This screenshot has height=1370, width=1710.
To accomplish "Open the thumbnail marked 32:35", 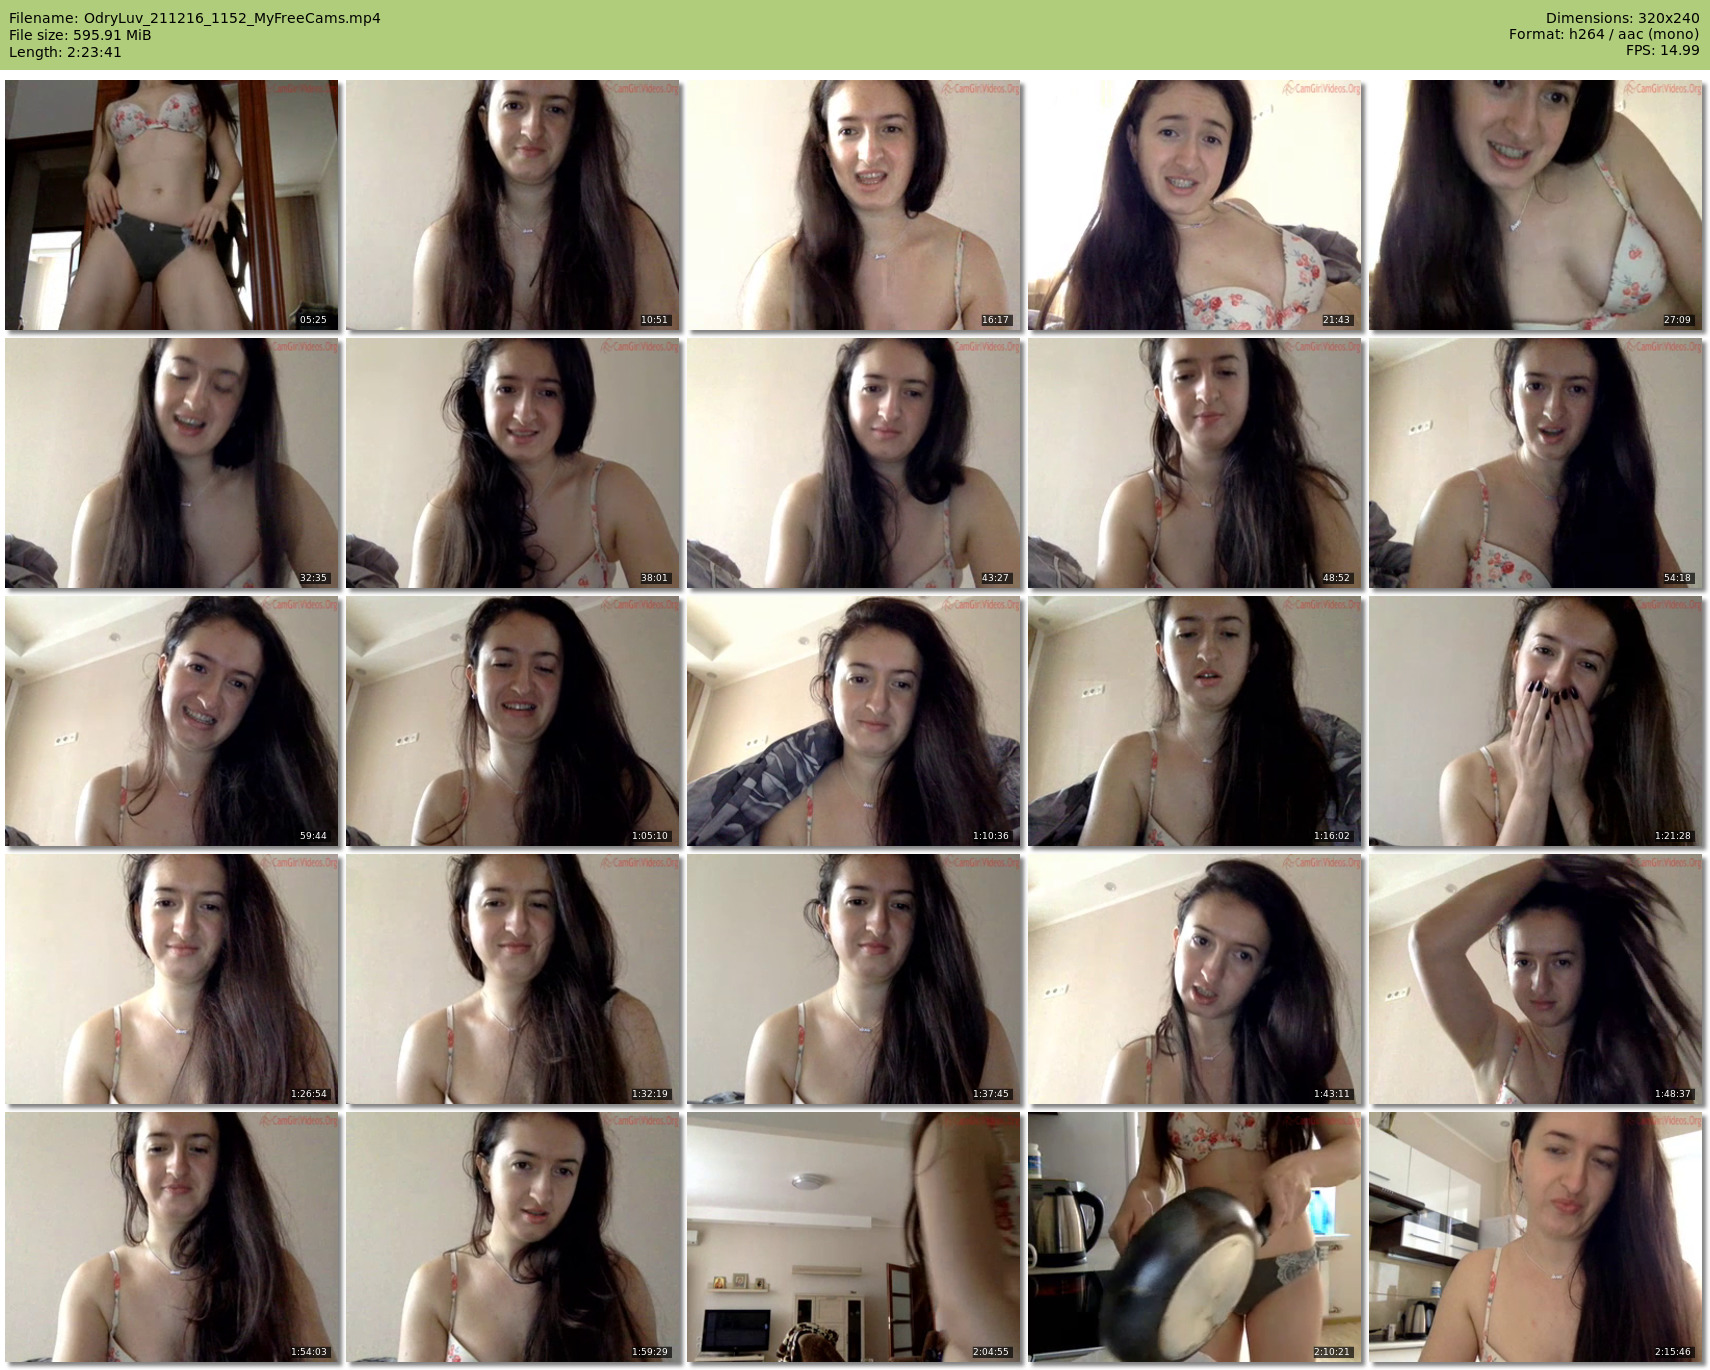I will tap(171, 463).
